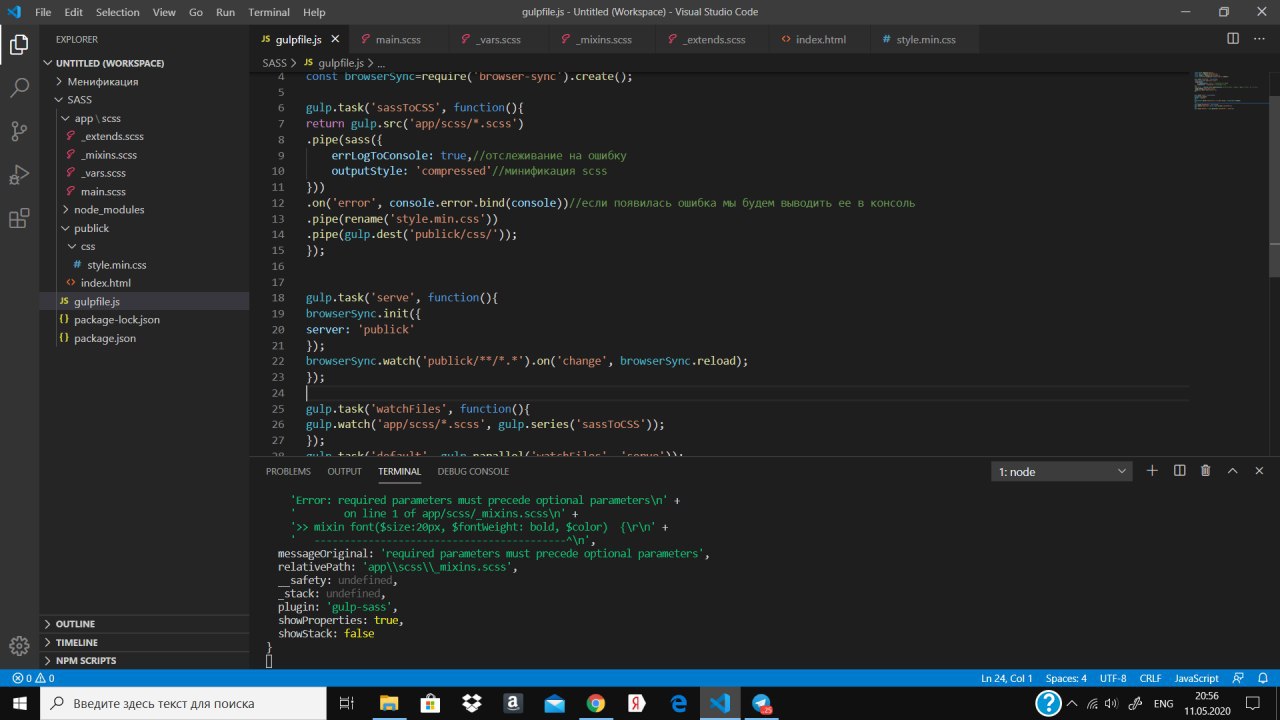Open Yandex browser from taskbar

pos(637,703)
